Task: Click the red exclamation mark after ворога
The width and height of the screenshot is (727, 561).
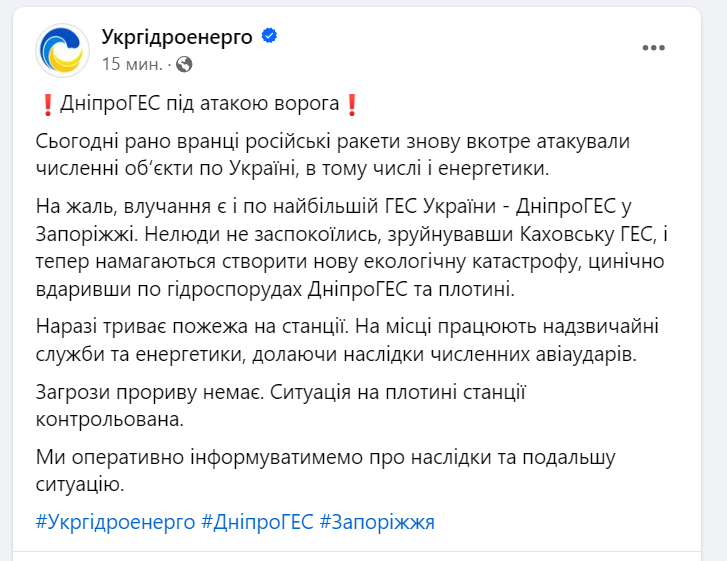Action: pos(350,104)
